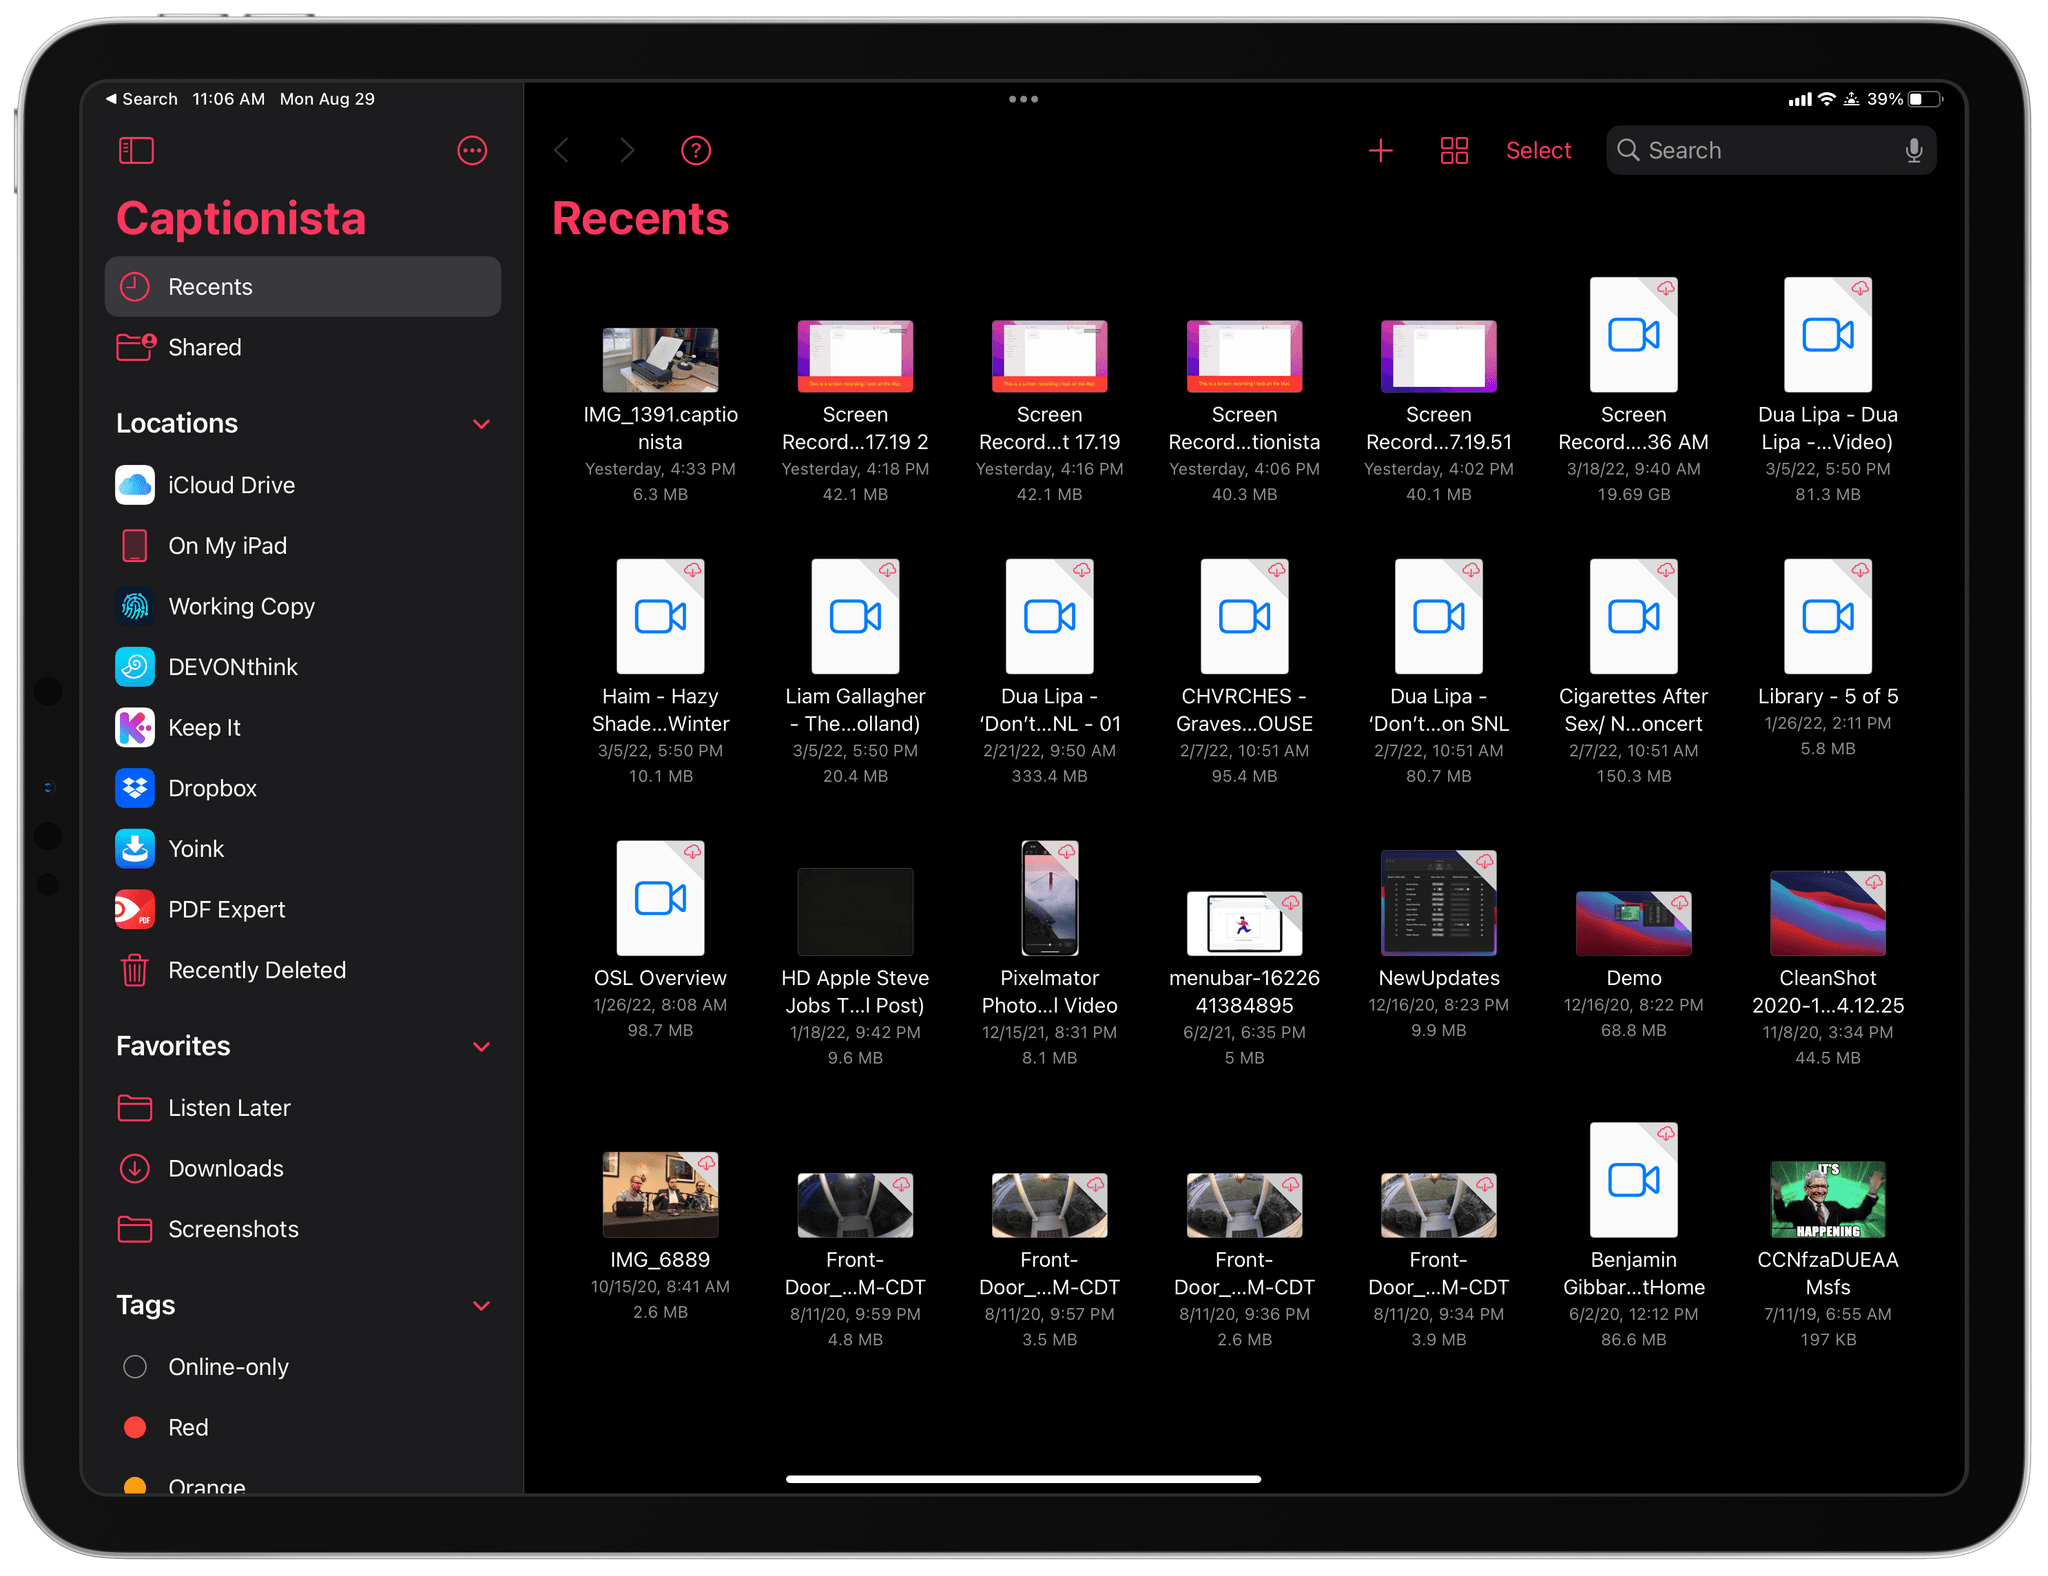This screenshot has width=2048, height=1576.
Task: Switch view using the grid icon
Action: tap(1454, 151)
